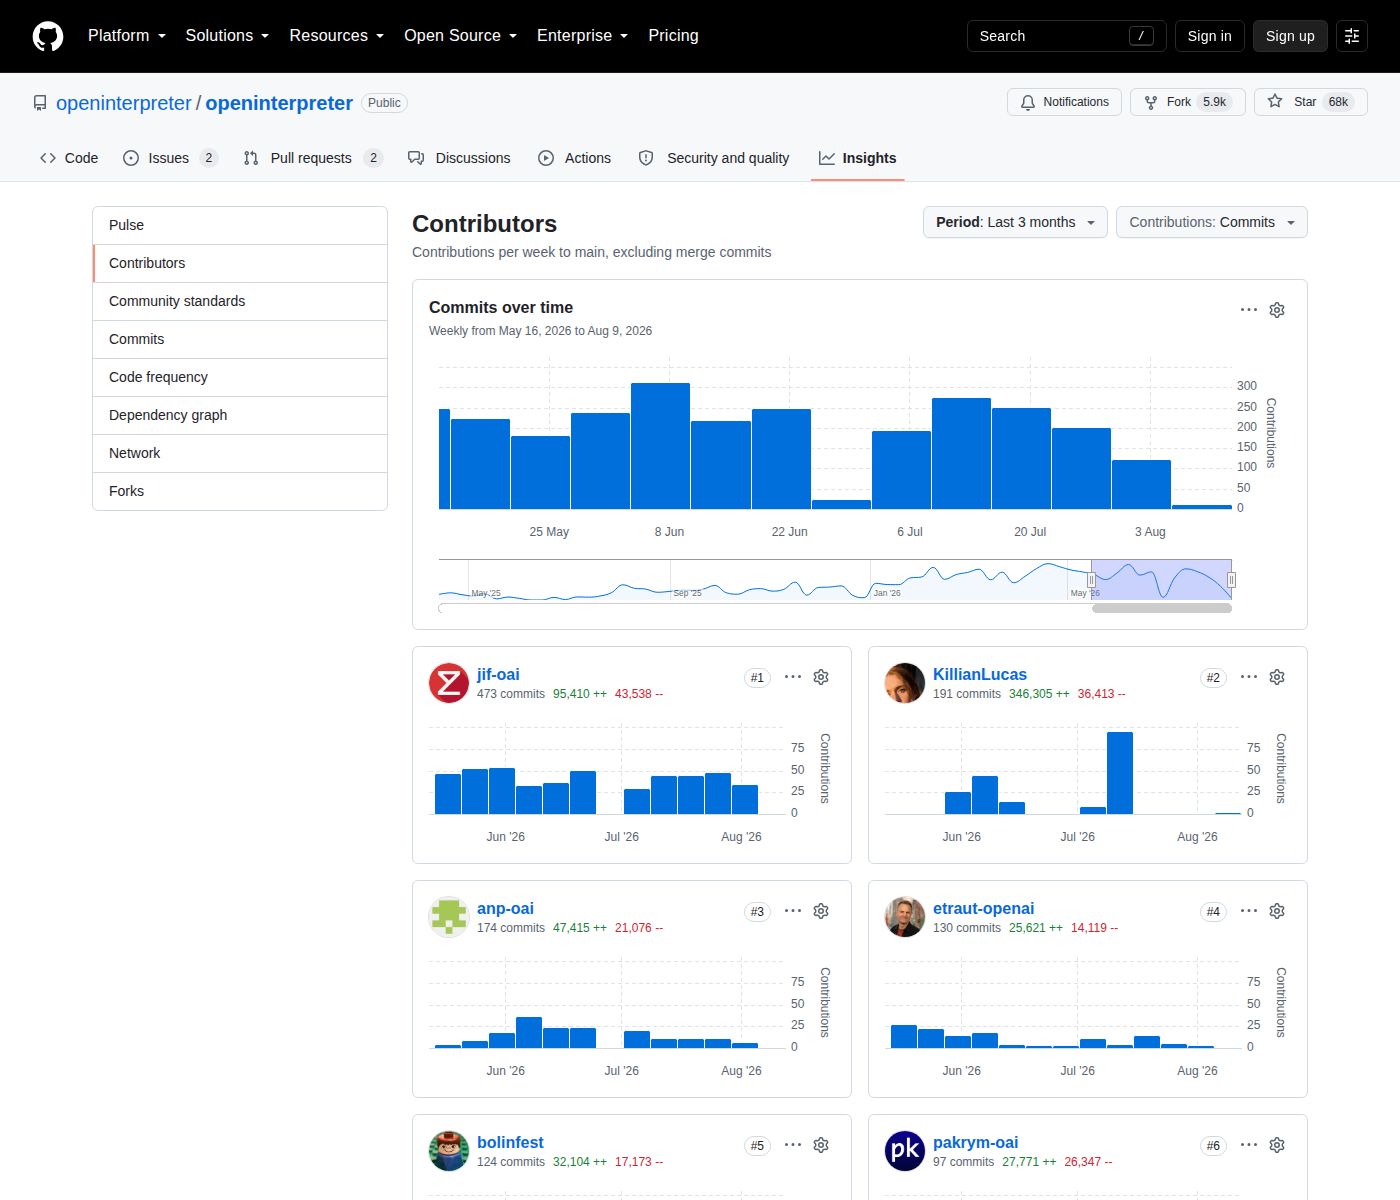Click the Search input field
This screenshot has width=1400, height=1200.
[x=1067, y=36]
